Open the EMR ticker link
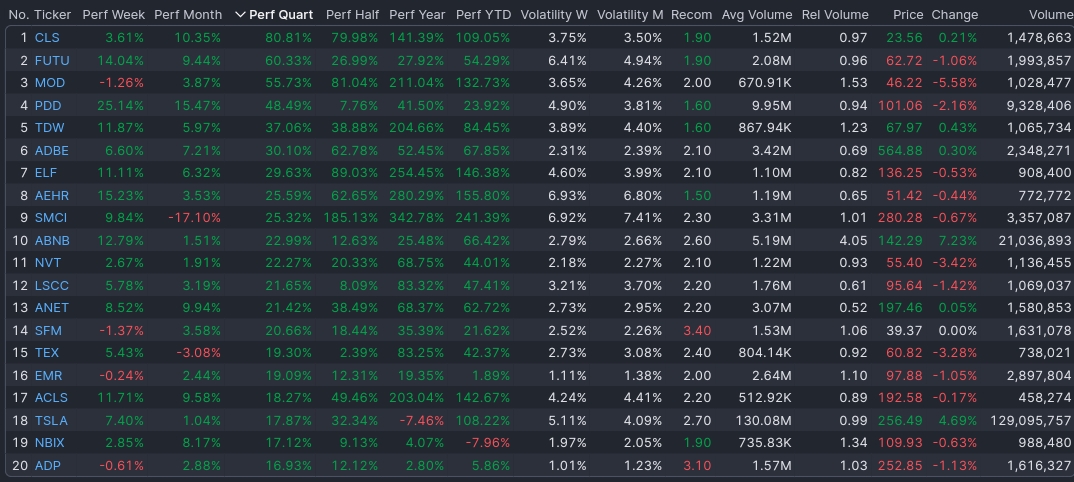Screen dimensions: 1074x482 point(48,375)
